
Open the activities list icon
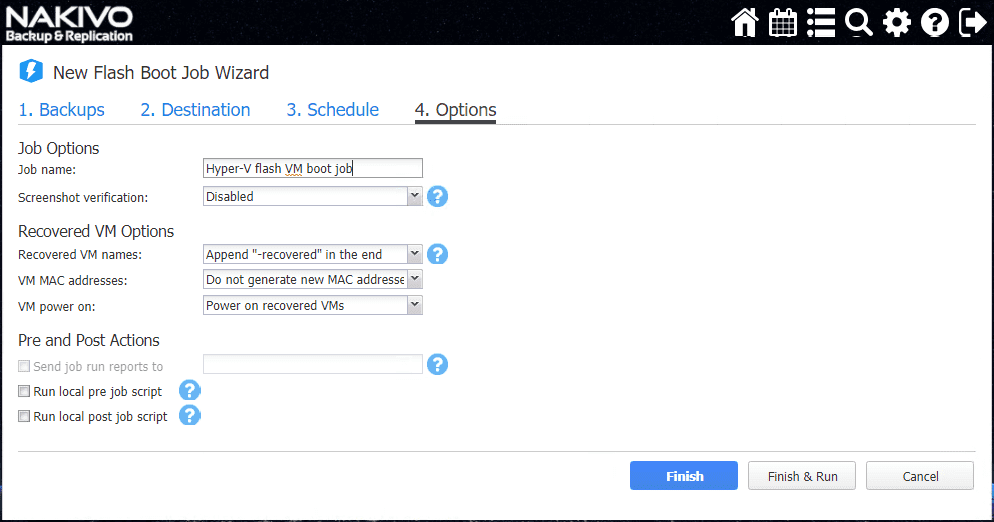click(821, 22)
